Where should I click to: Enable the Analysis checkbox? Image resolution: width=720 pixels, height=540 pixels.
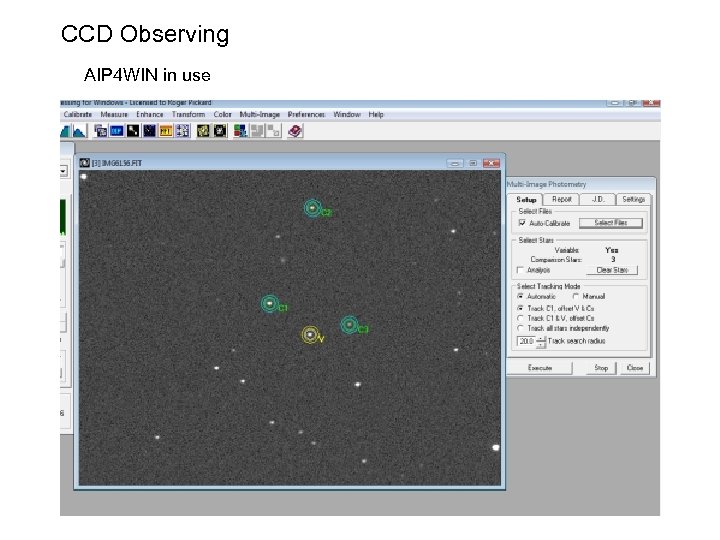(520, 270)
